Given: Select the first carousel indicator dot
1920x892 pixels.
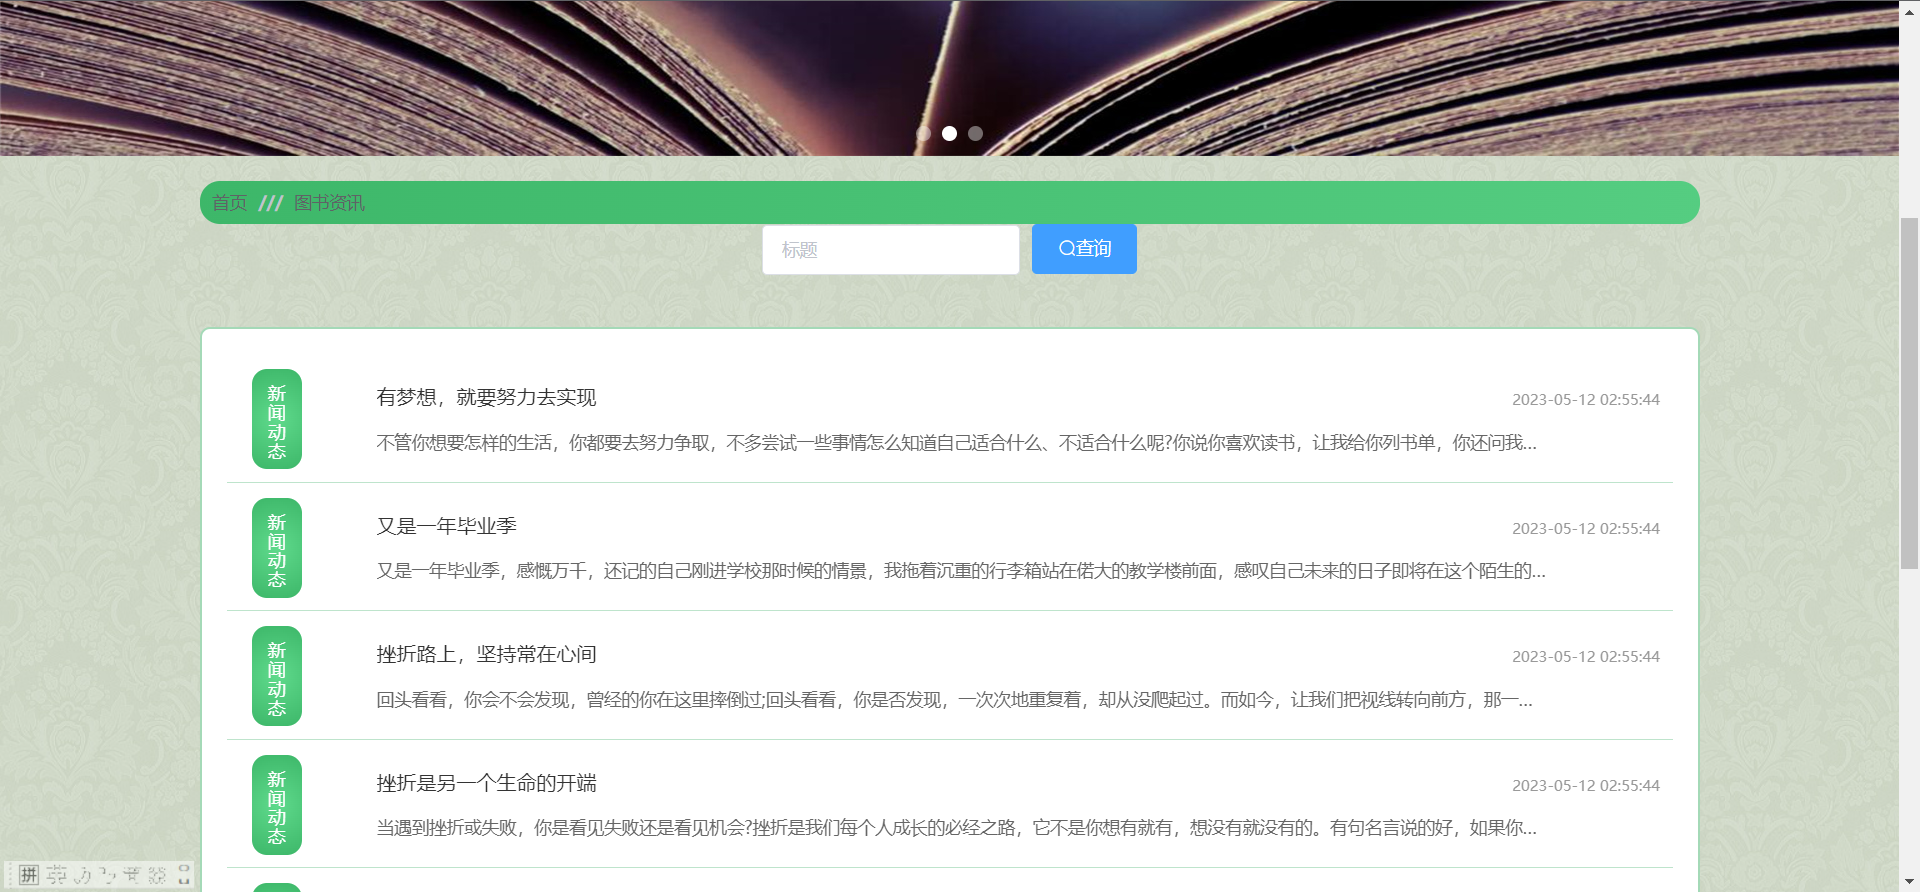Looking at the screenshot, I should 923,133.
